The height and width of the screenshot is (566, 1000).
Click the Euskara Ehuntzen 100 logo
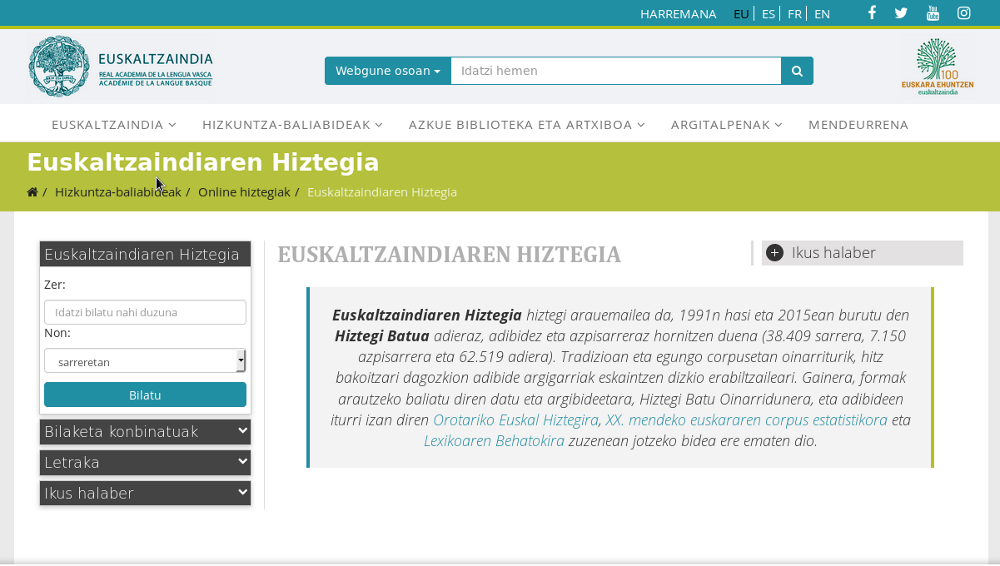click(x=937, y=67)
